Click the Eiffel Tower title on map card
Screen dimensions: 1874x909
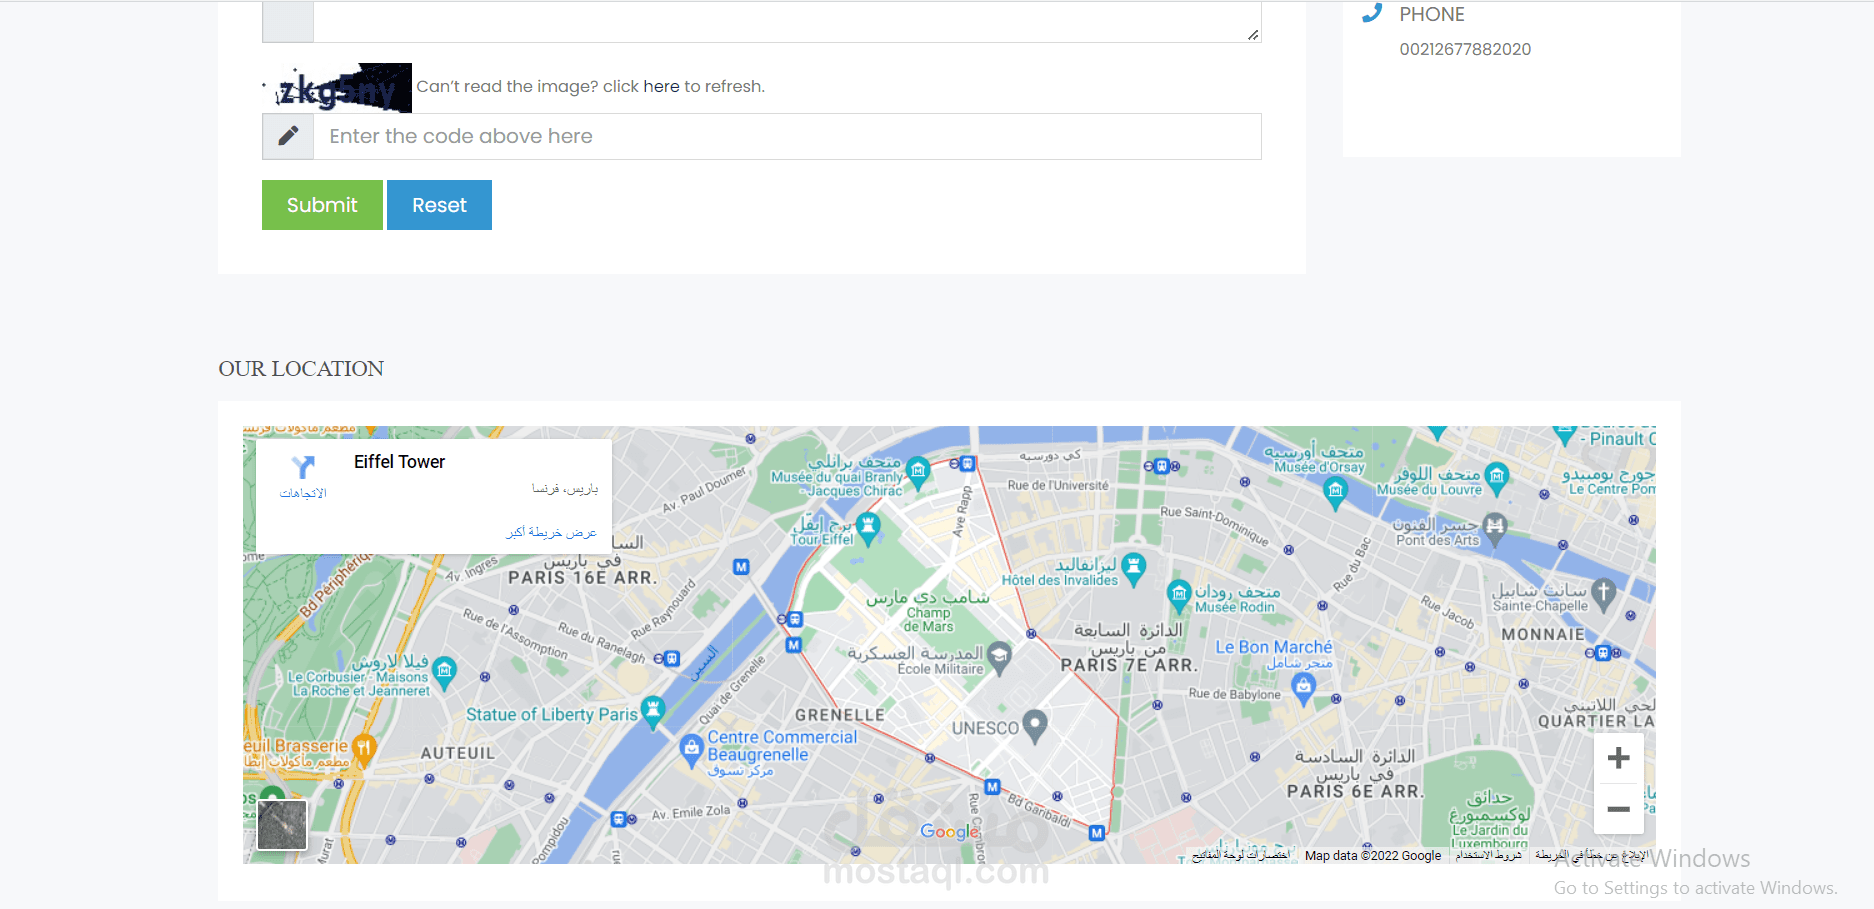[x=399, y=462]
